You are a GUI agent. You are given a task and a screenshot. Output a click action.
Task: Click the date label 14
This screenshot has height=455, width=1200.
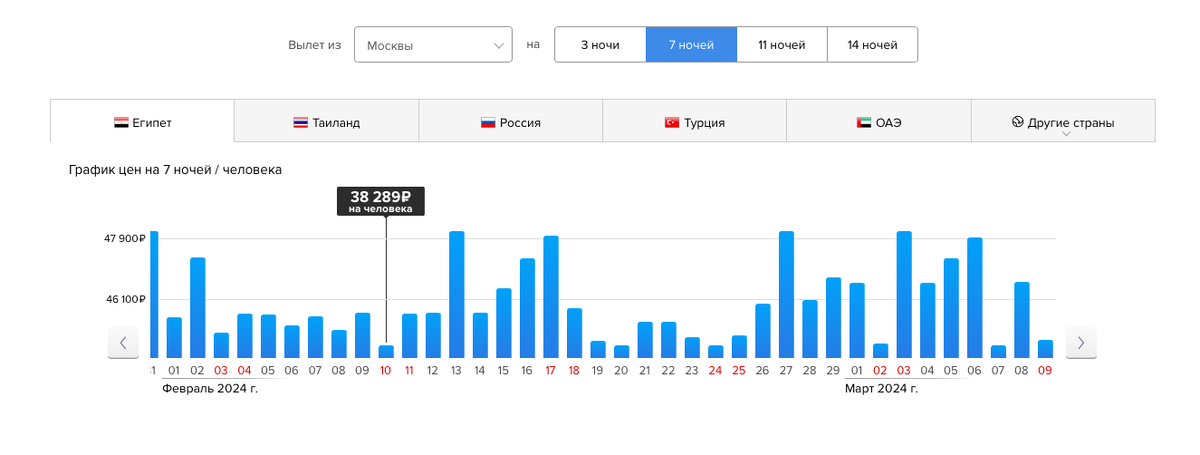[480, 370]
